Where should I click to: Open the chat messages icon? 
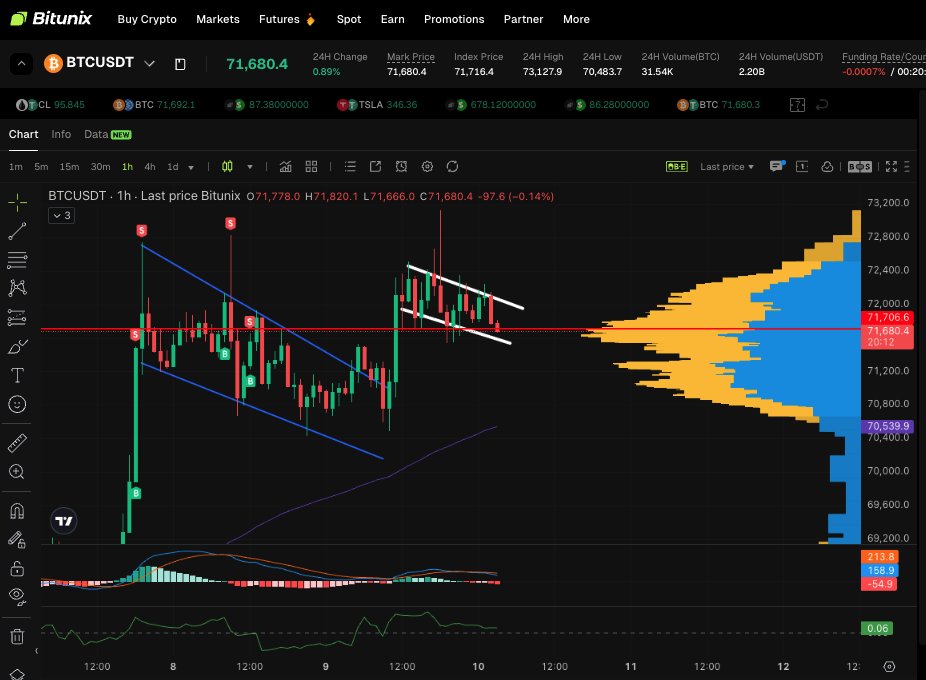pyautogui.click(x=777, y=167)
